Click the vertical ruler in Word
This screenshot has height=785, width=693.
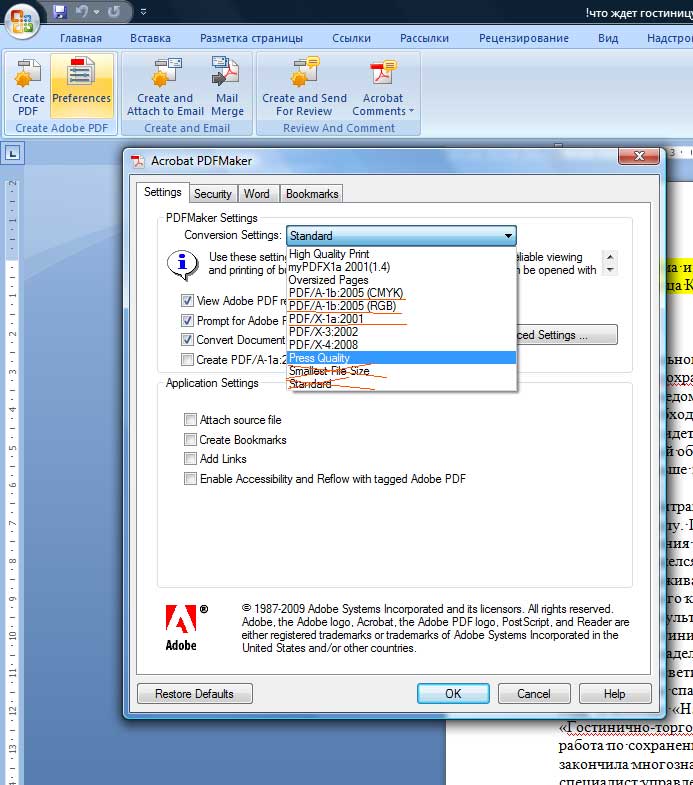pos(12,481)
